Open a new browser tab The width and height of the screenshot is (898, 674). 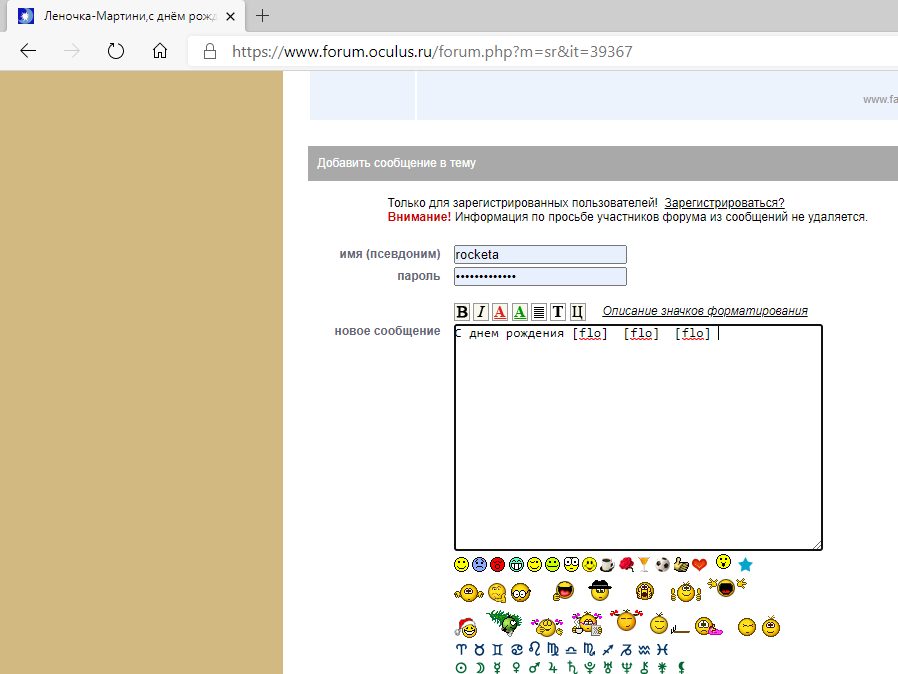pyautogui.click(x=263, y=16)
